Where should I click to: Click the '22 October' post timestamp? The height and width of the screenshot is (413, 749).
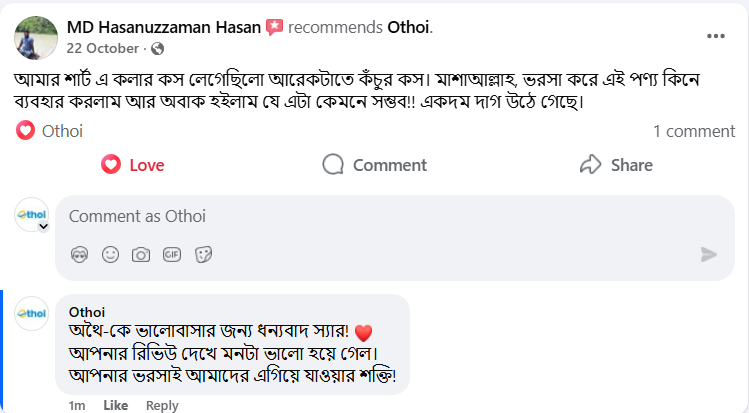[102, 48]
